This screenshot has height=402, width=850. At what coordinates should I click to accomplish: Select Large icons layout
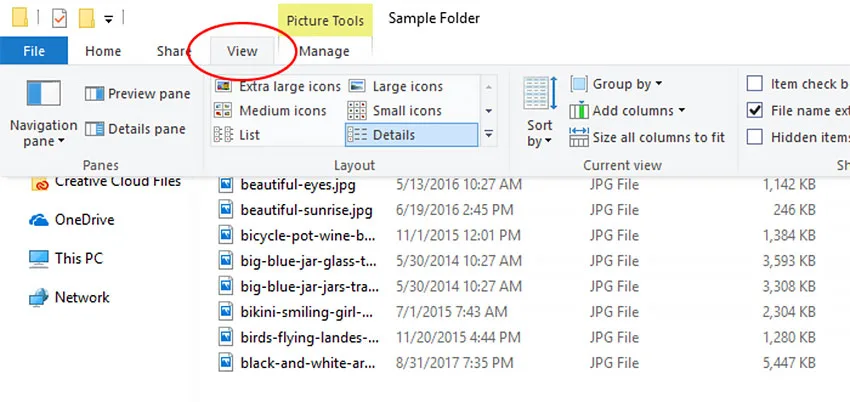click(396, 86)
